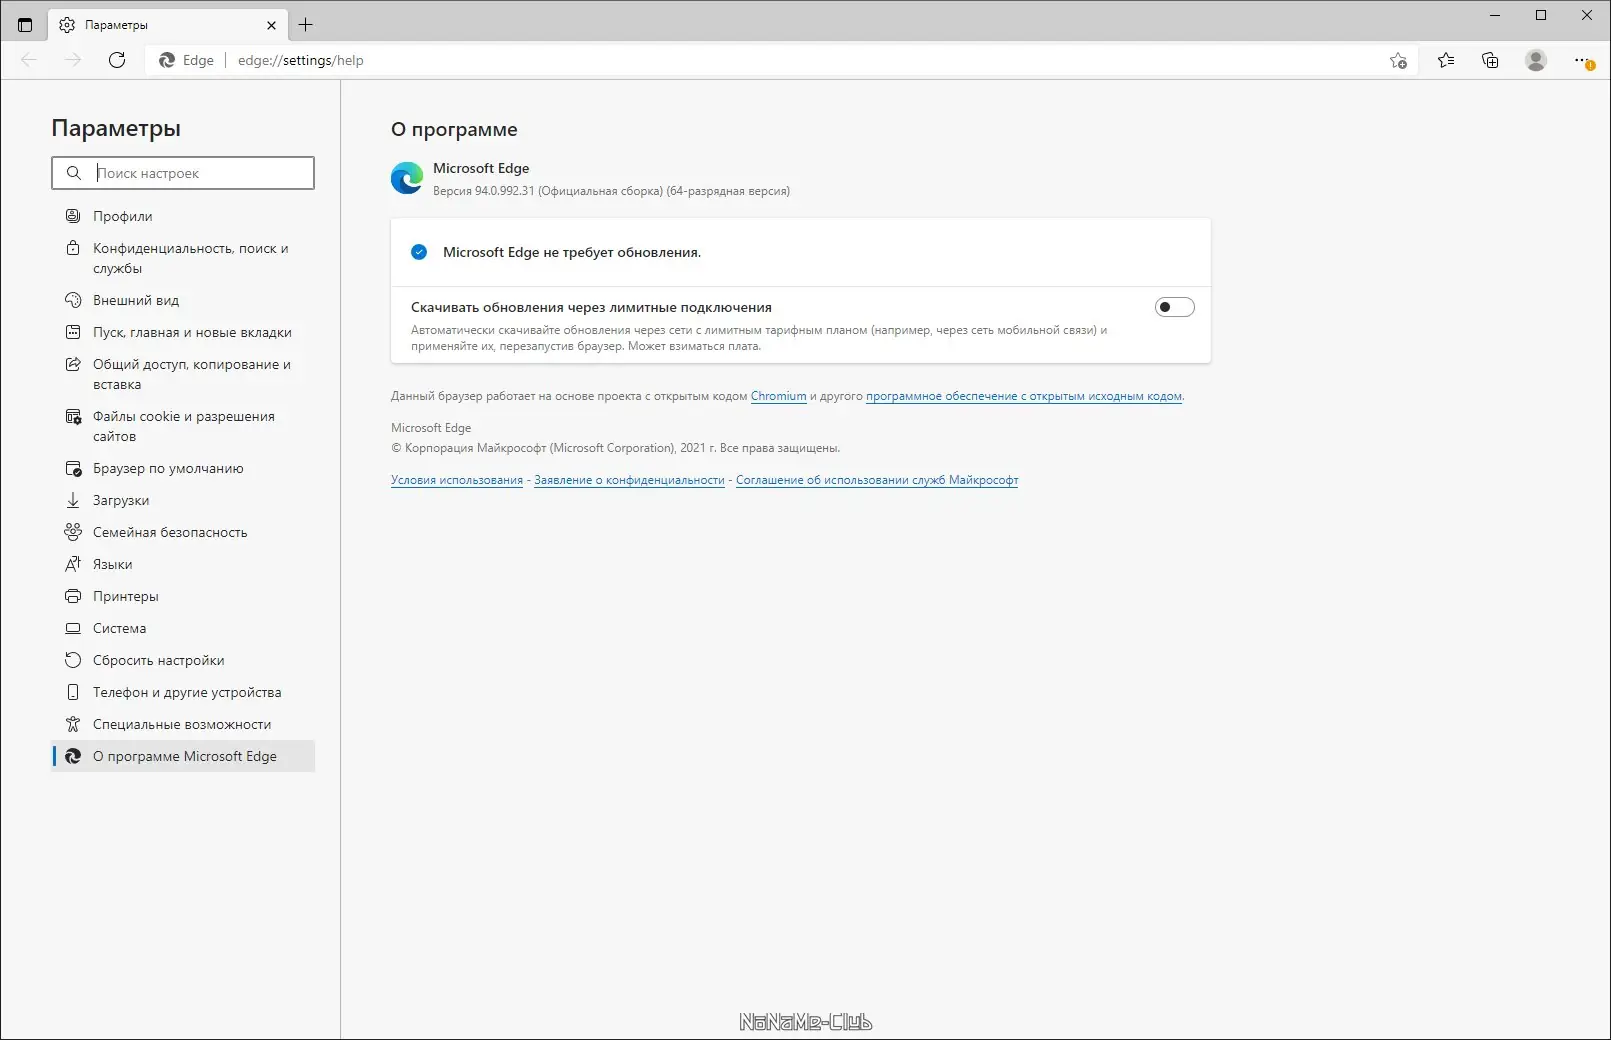Open the Условия использования link
Viewport: 1611px width, 1040px height.
[457, 480]
